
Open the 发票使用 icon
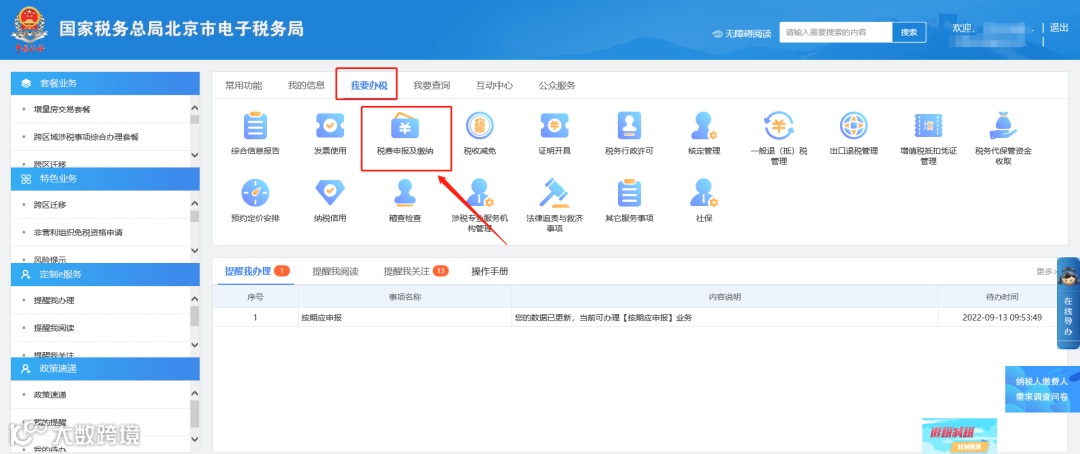[x=330, y=126]
